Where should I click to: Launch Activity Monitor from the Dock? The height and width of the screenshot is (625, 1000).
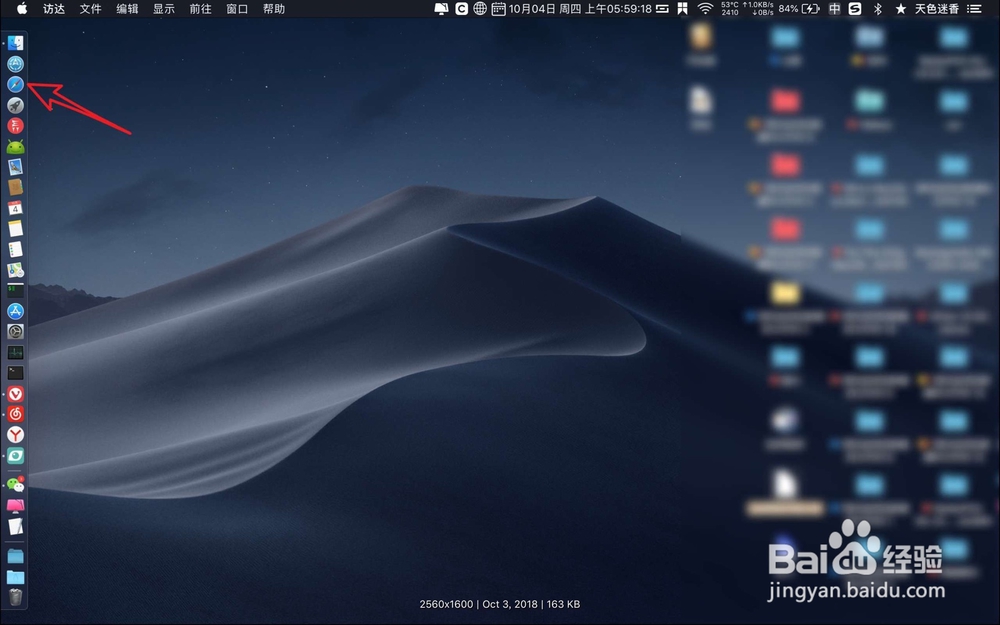pos(15,352)
